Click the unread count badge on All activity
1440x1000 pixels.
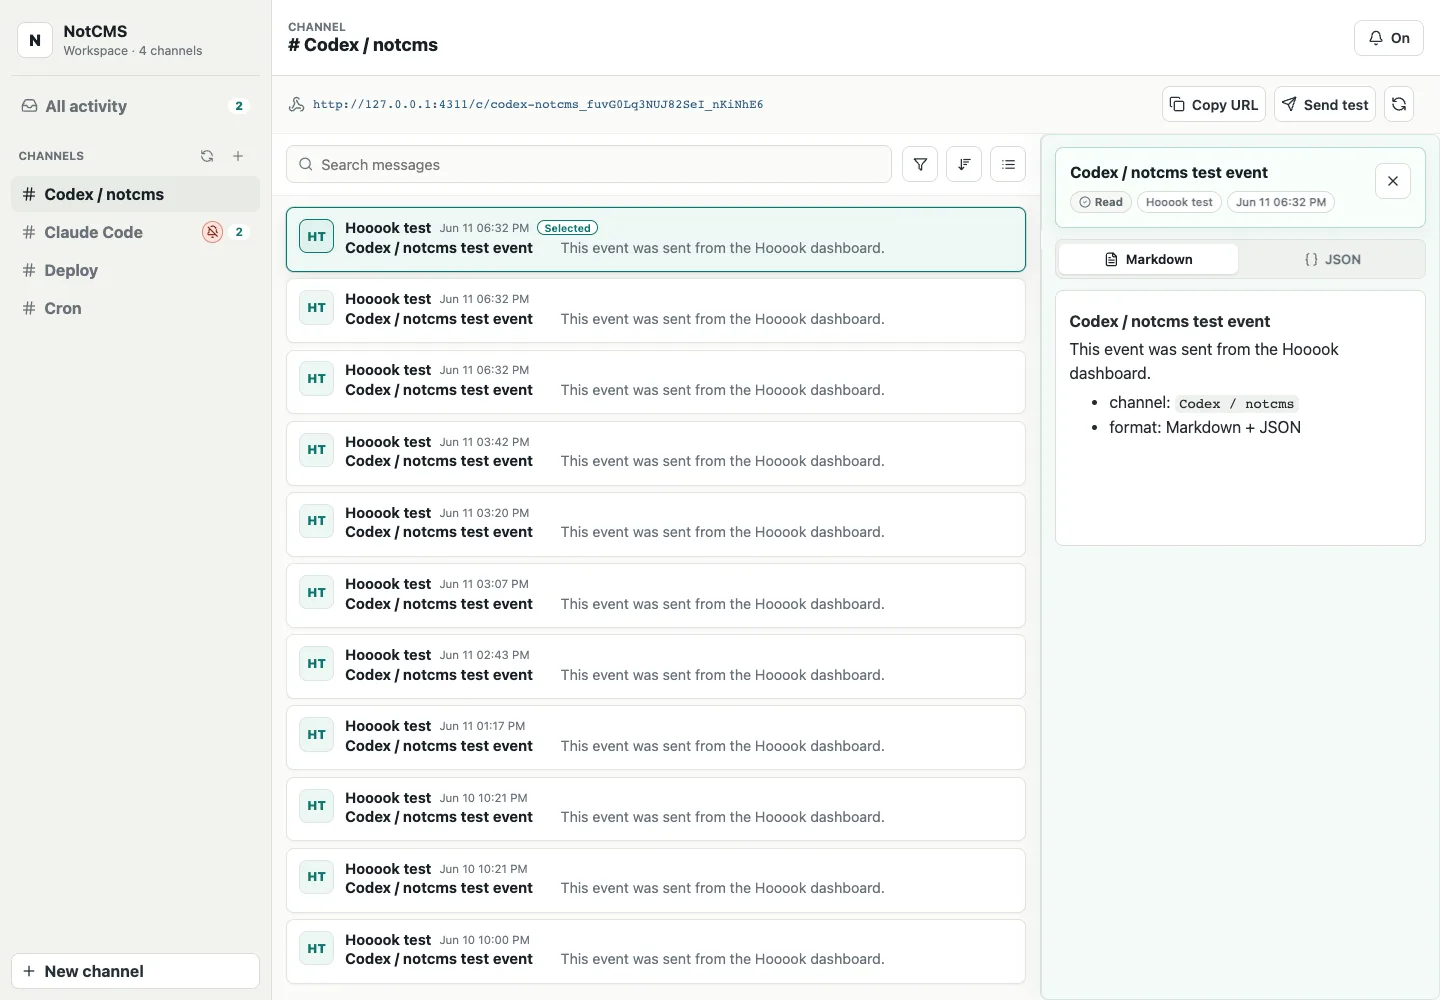tap(239, 106)
